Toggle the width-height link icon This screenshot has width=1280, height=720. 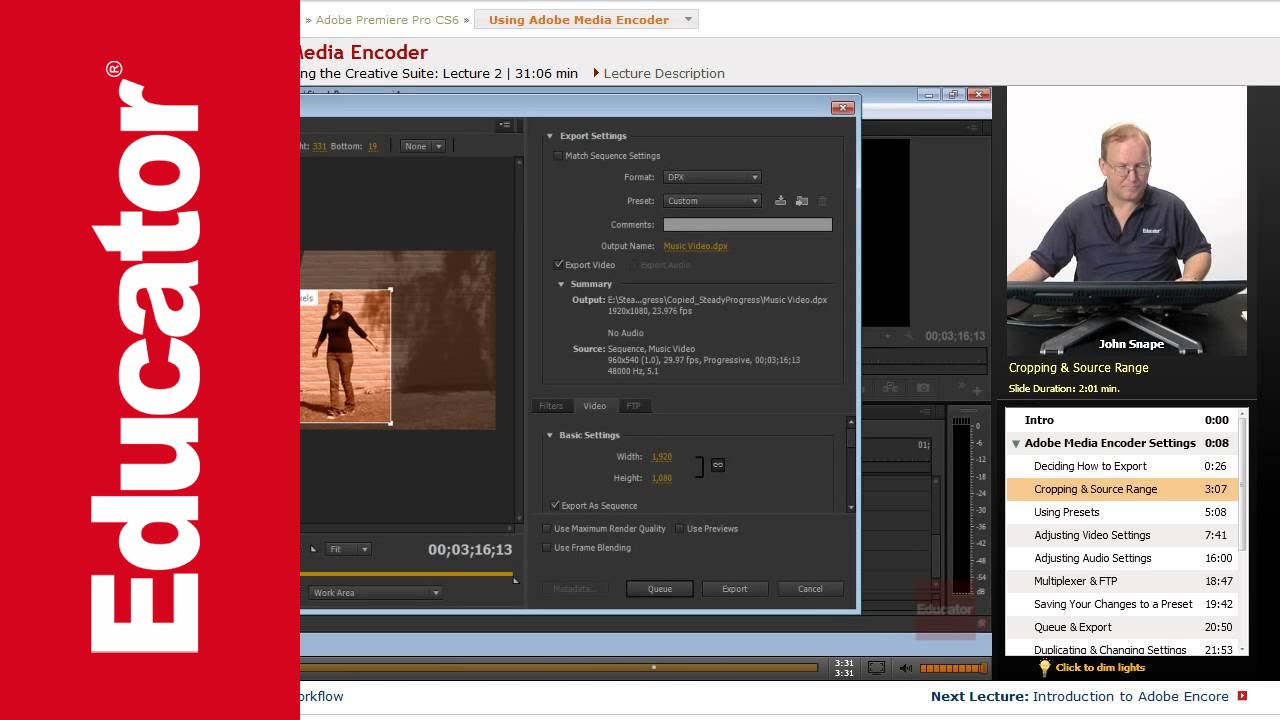(x=717, y=465)
